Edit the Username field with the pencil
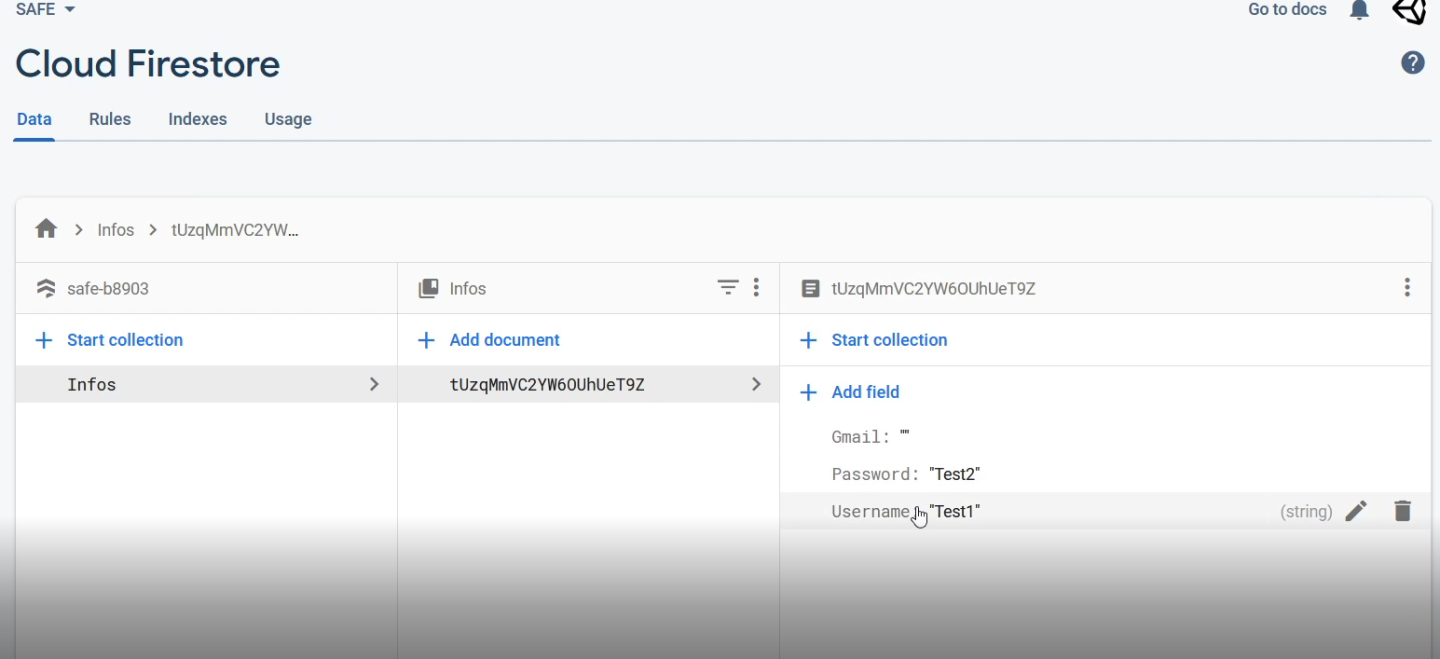The width and height of the screenshot is (1440, 659). click(1356, 511)
